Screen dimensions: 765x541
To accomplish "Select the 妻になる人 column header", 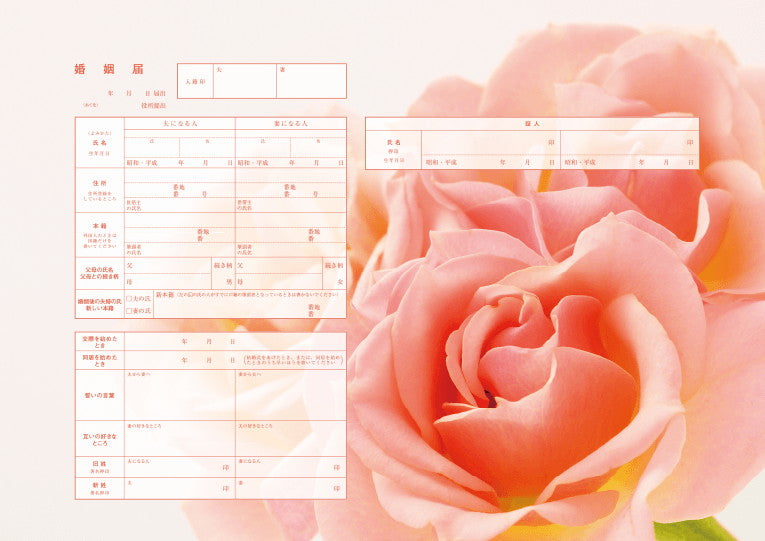I will (x=291, y=123).
